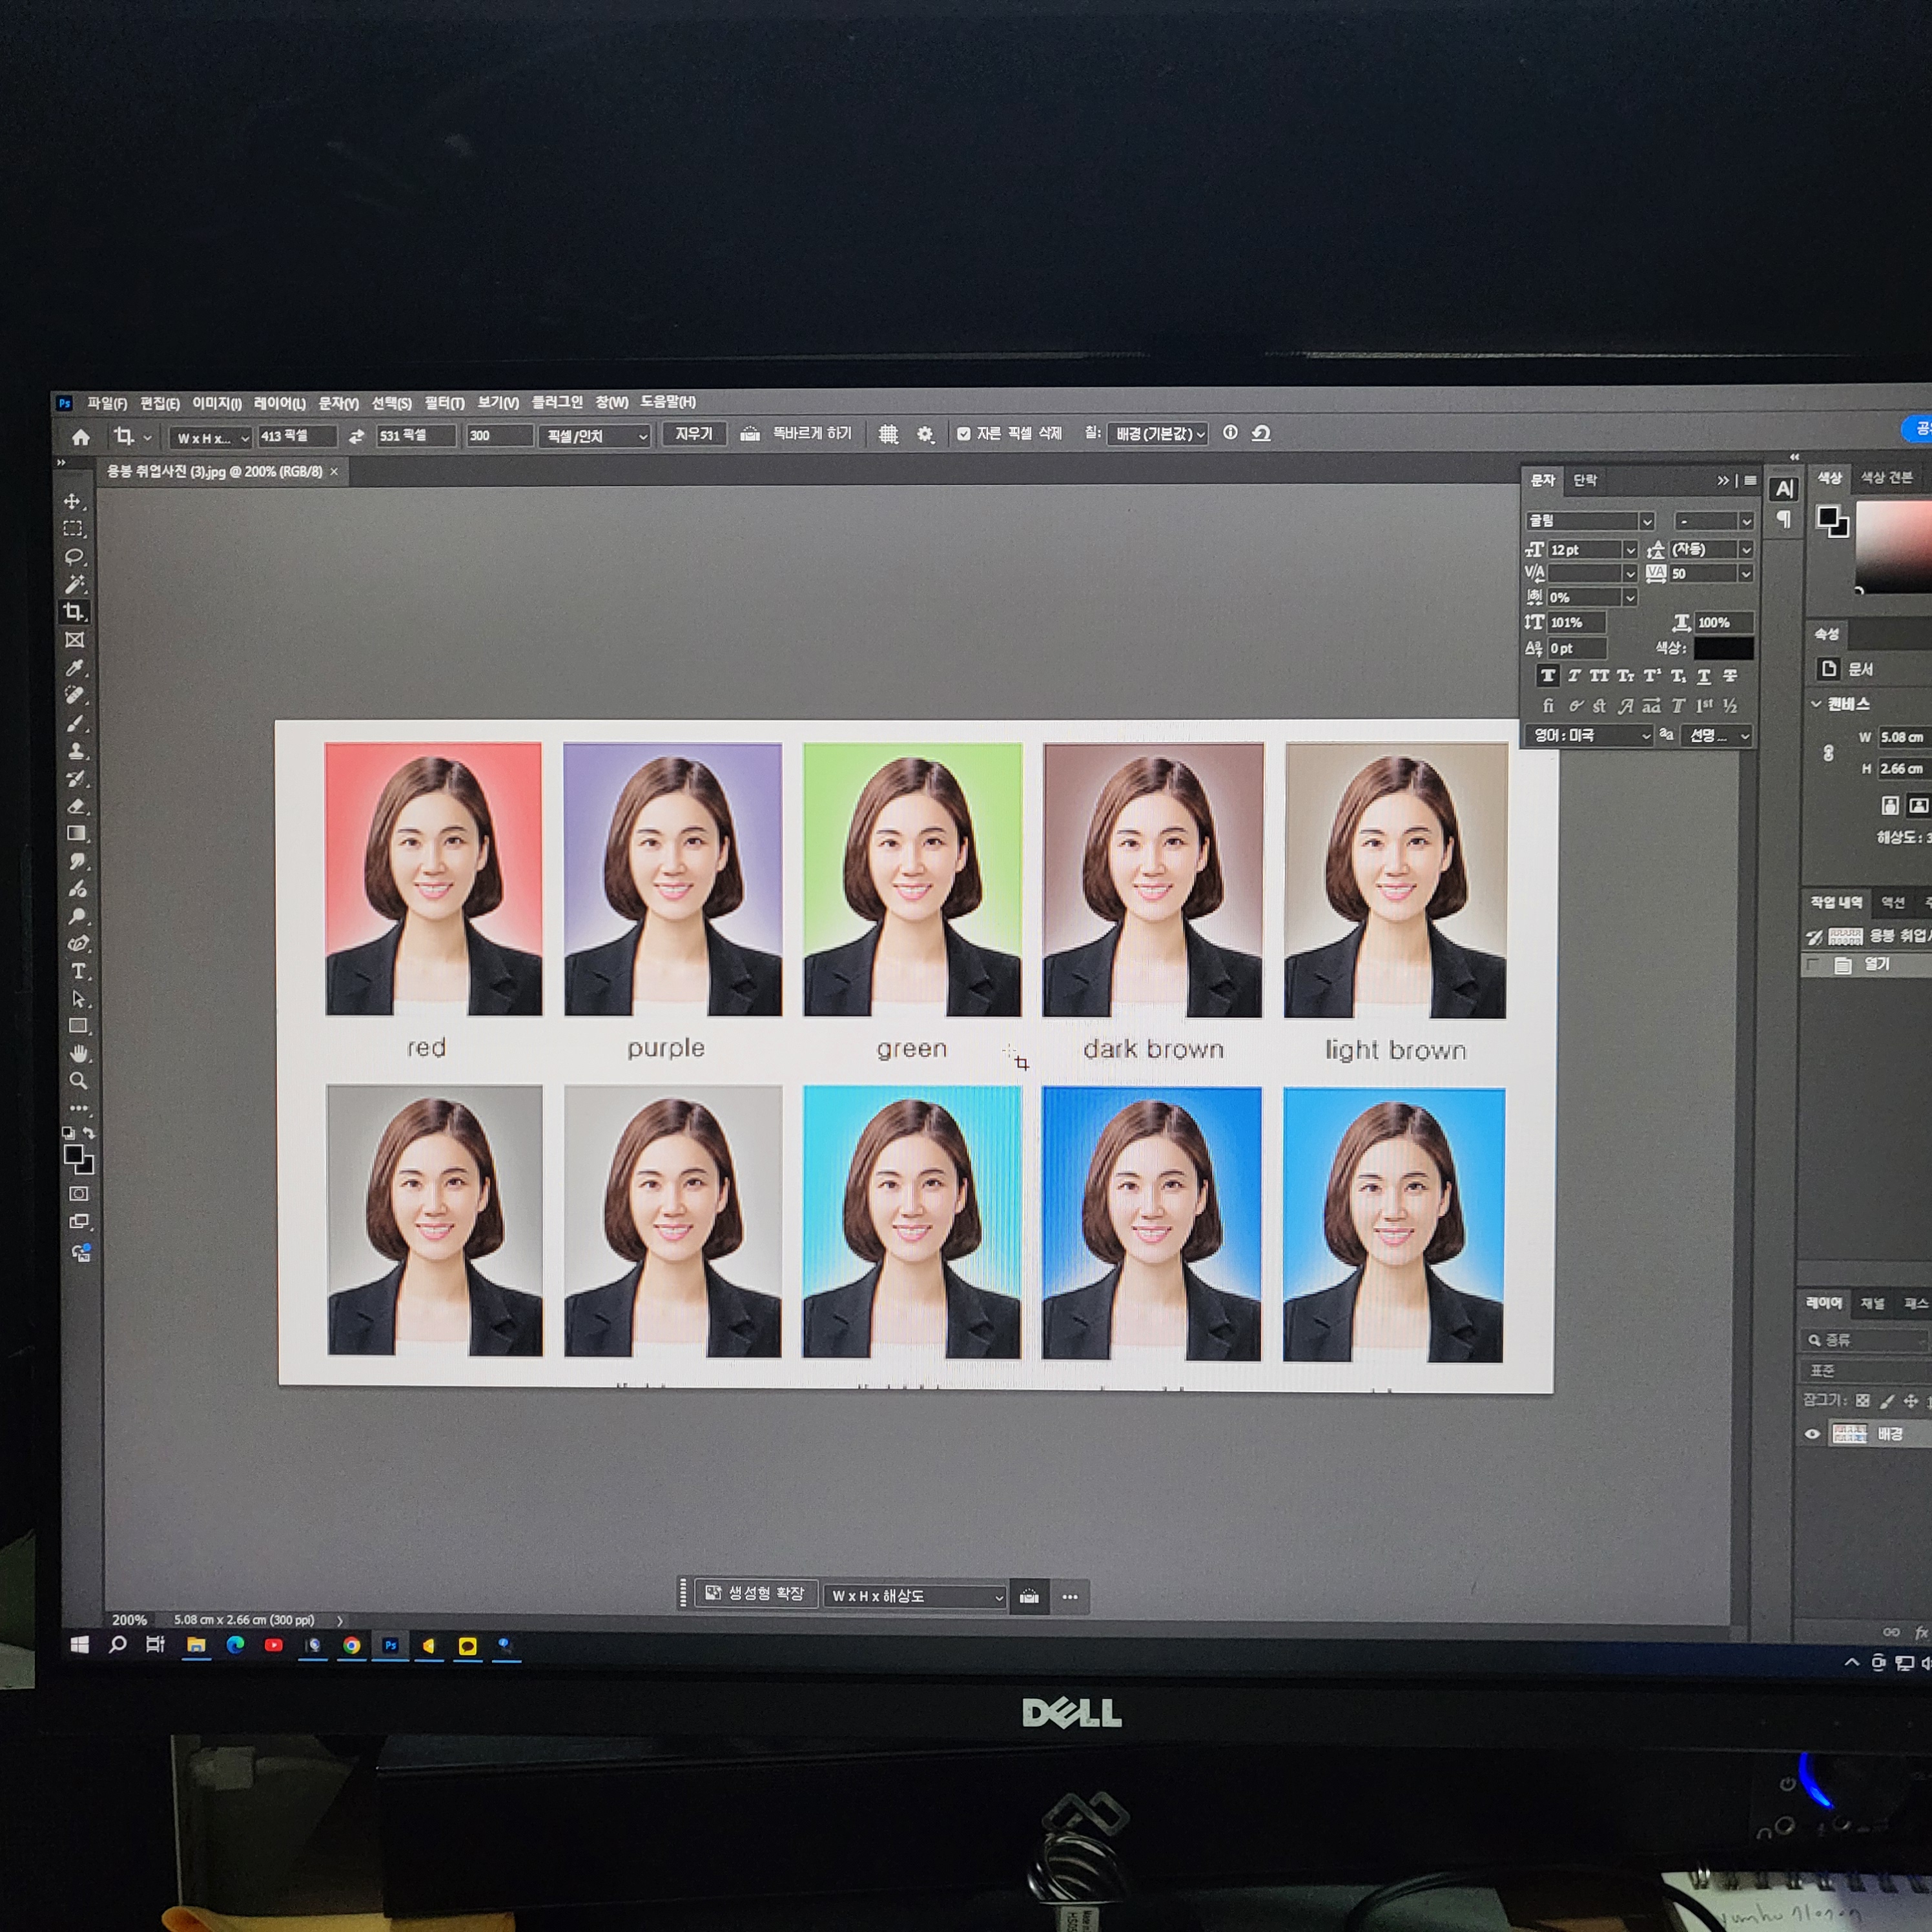Click the black text color swatch

click(x=1723, y=649)
